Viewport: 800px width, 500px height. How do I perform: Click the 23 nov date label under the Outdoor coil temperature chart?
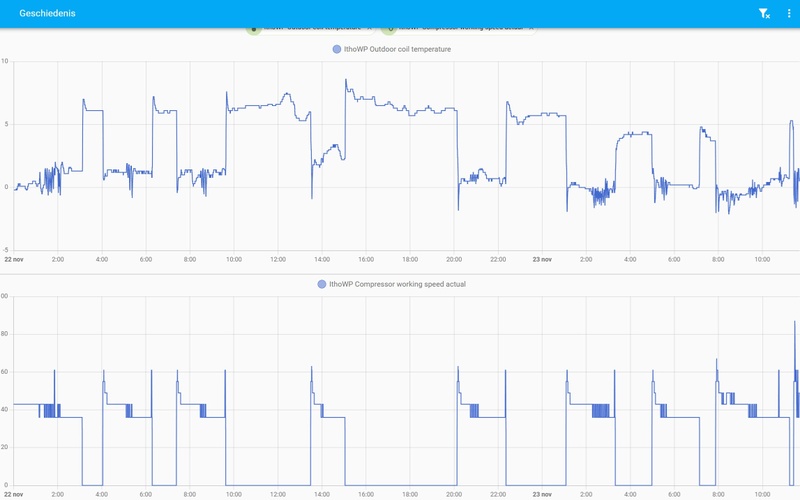[542, 259]
